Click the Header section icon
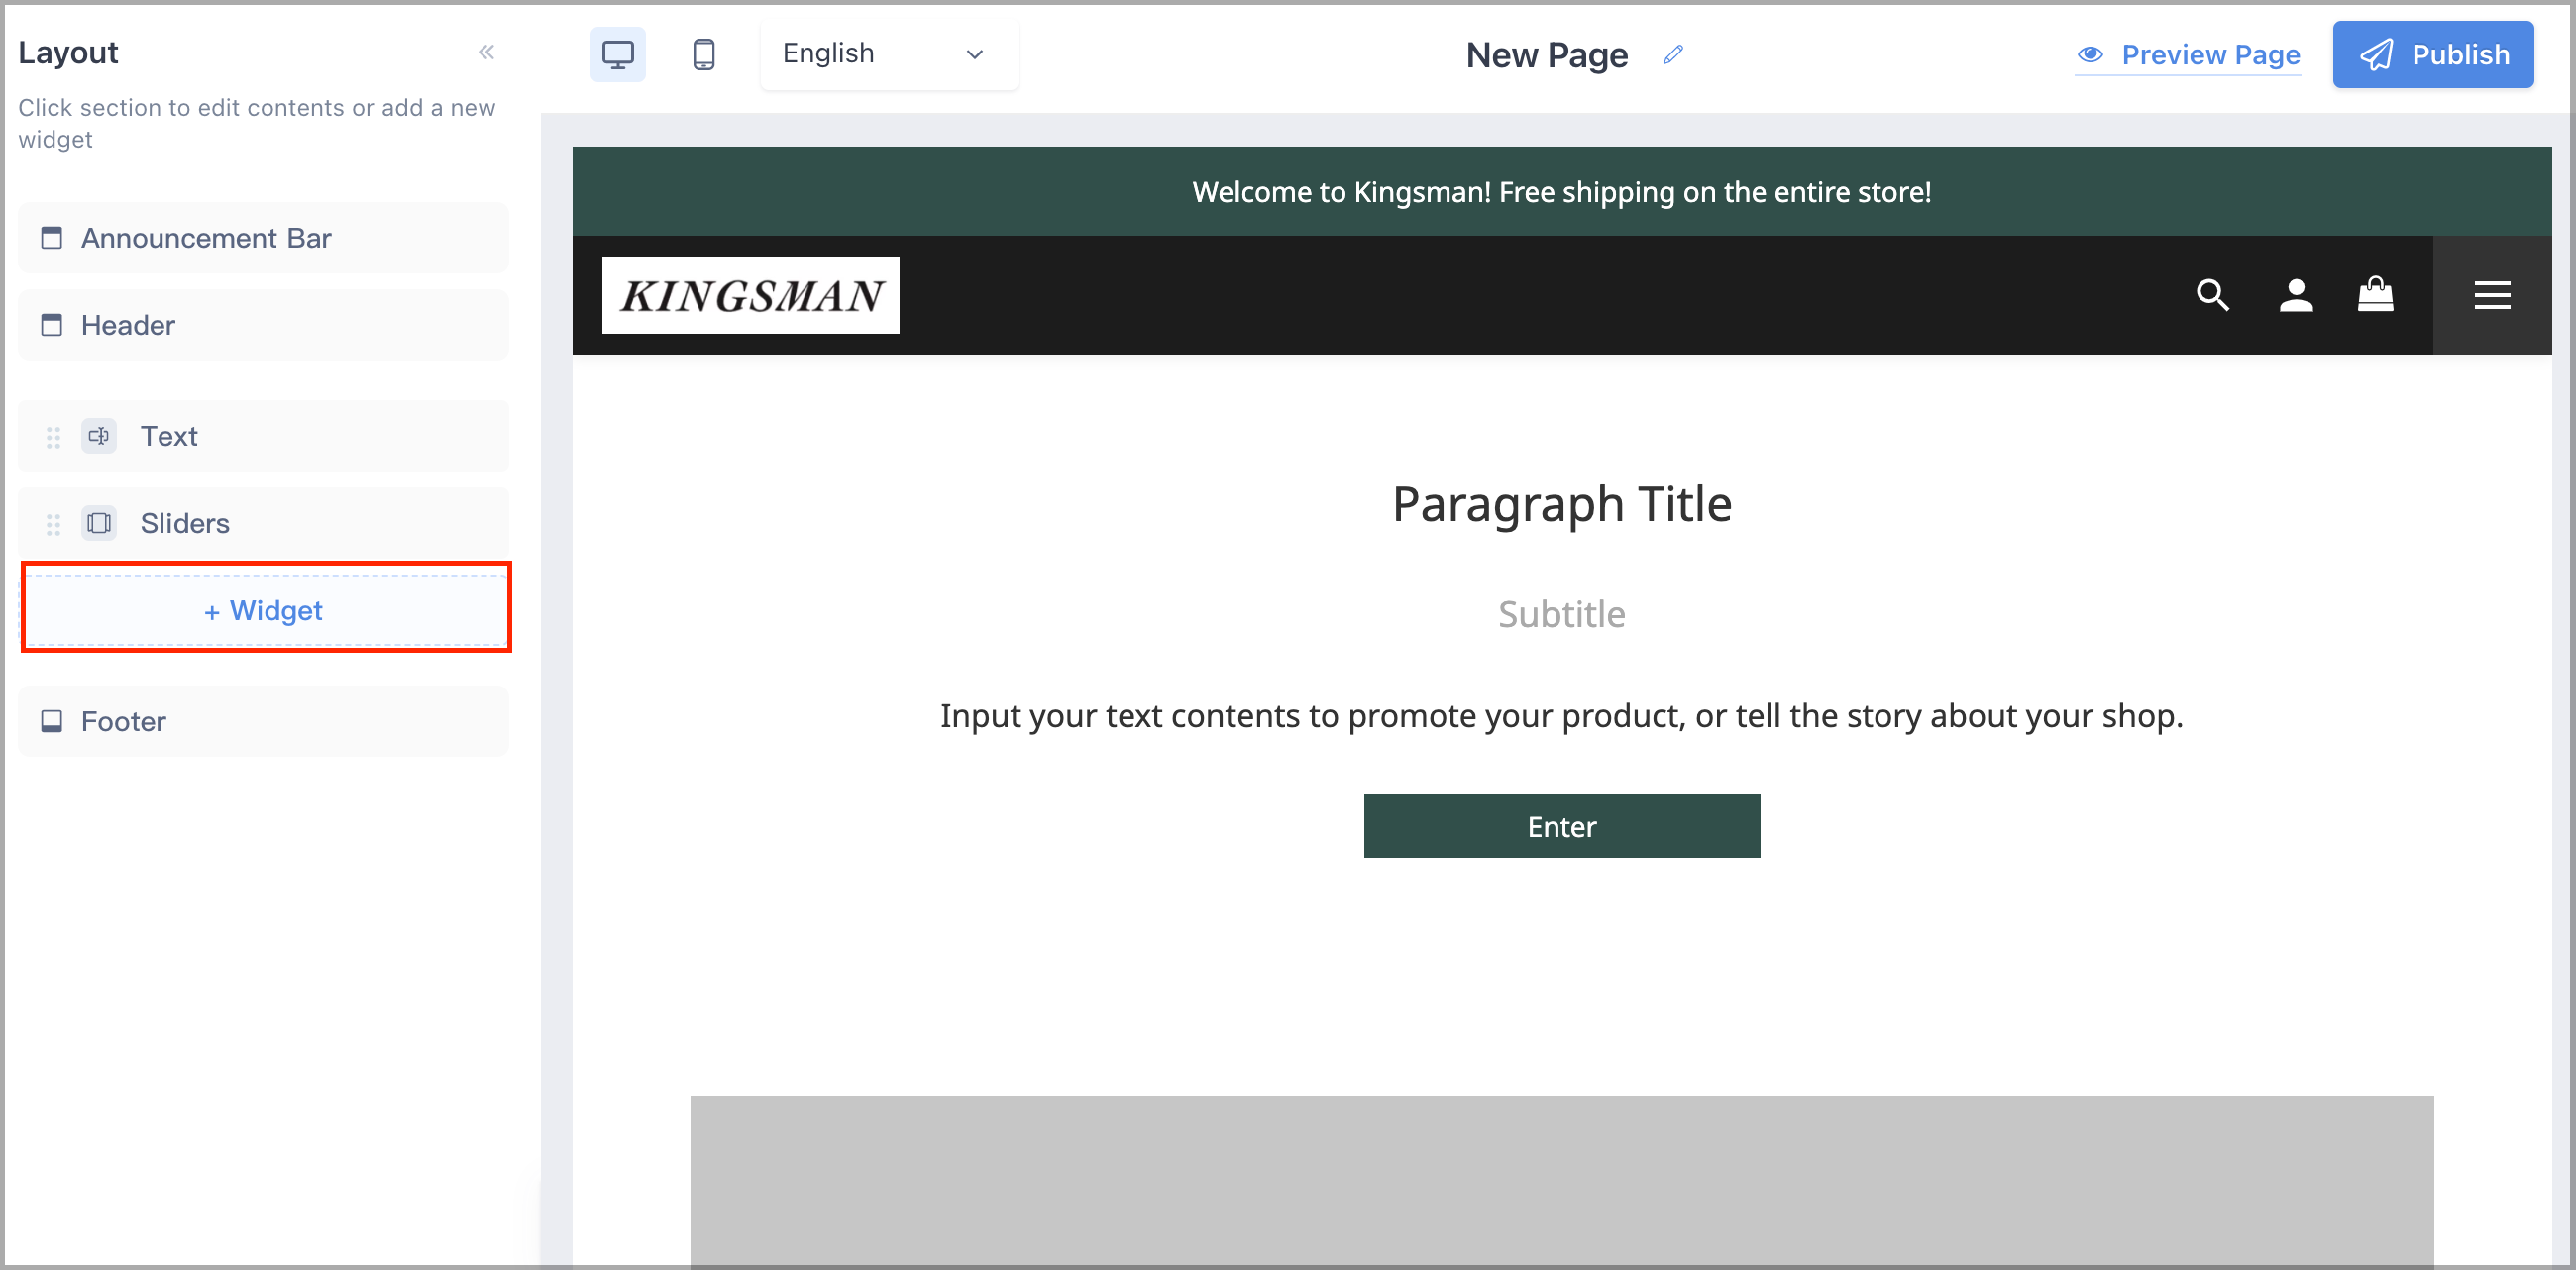The image size is (2576, 1270). pos(51,325)
